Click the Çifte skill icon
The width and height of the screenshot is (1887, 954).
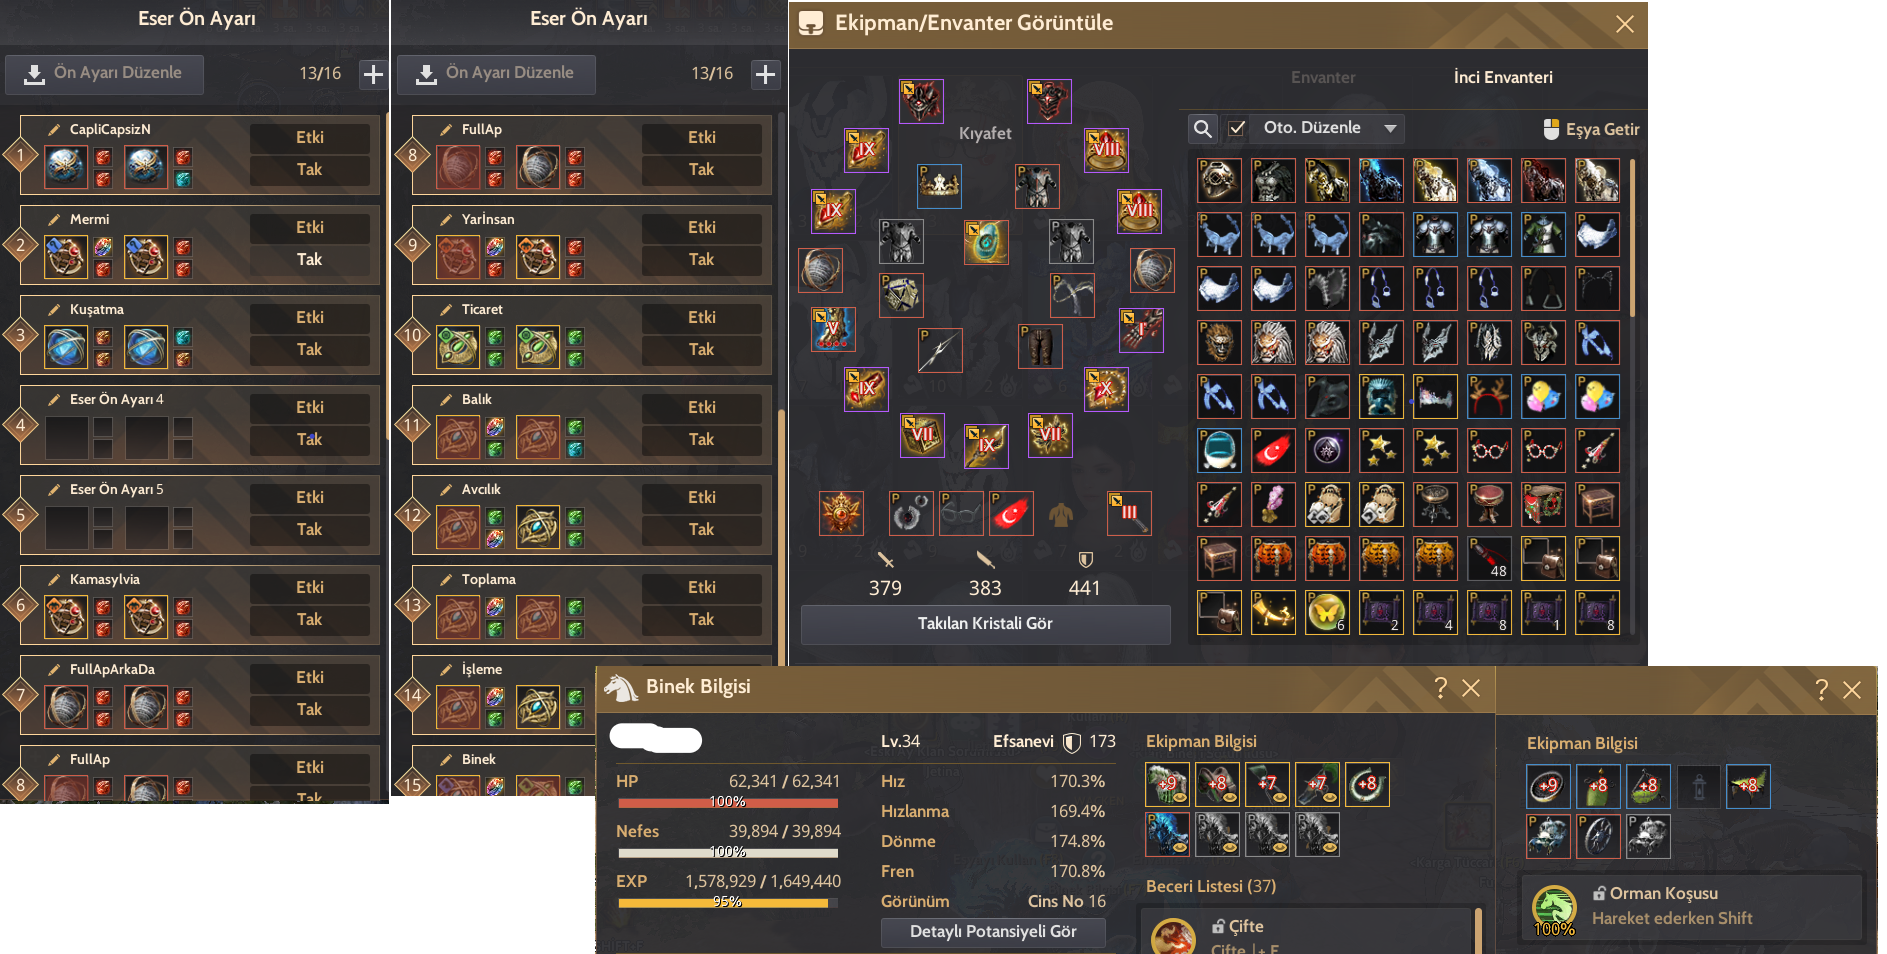pos(1173,935)
